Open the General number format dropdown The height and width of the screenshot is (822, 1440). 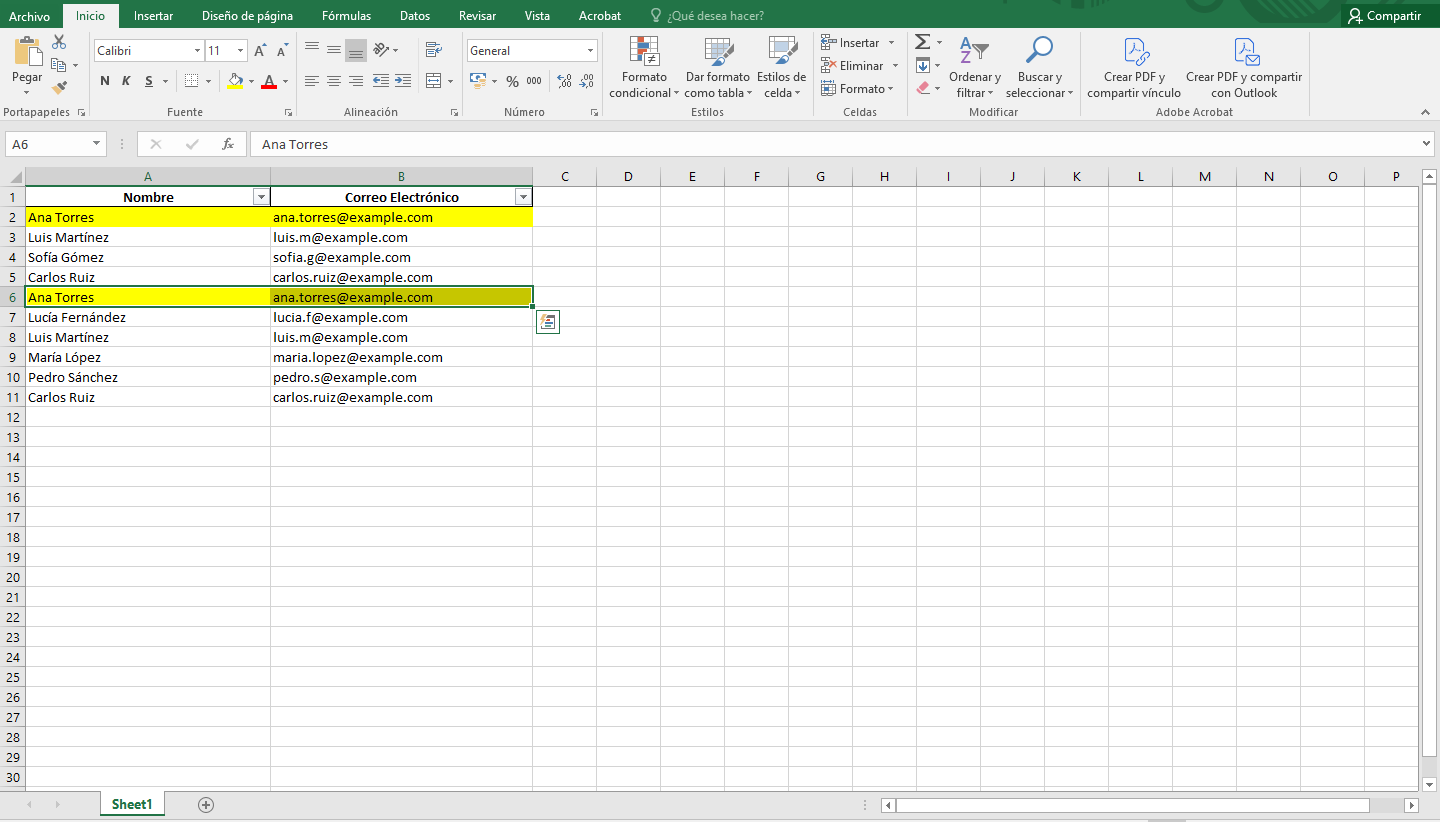coord(590,51)
